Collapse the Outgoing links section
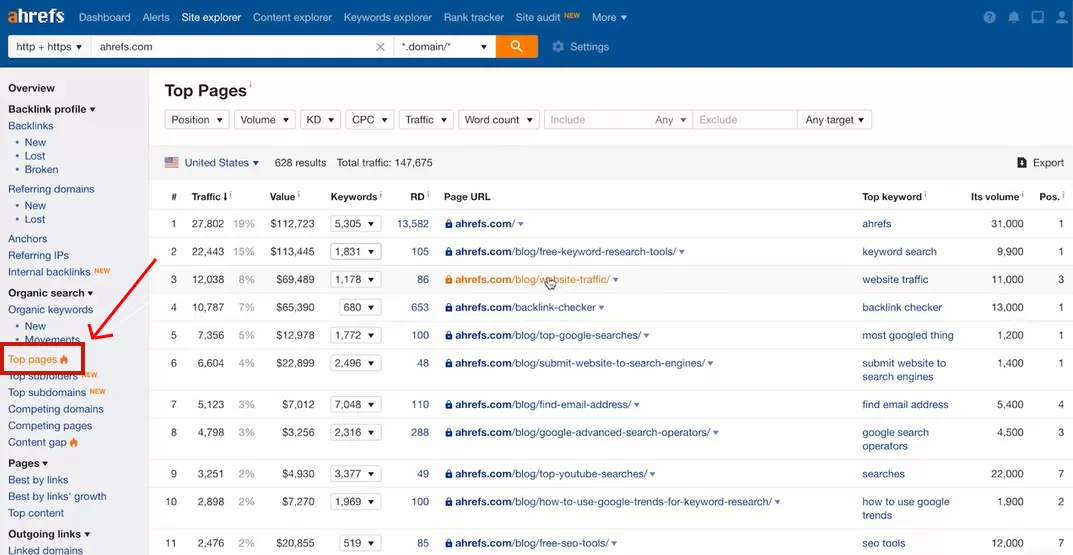The height and width of the screenshot is (555, 1073). pos(49,534)
